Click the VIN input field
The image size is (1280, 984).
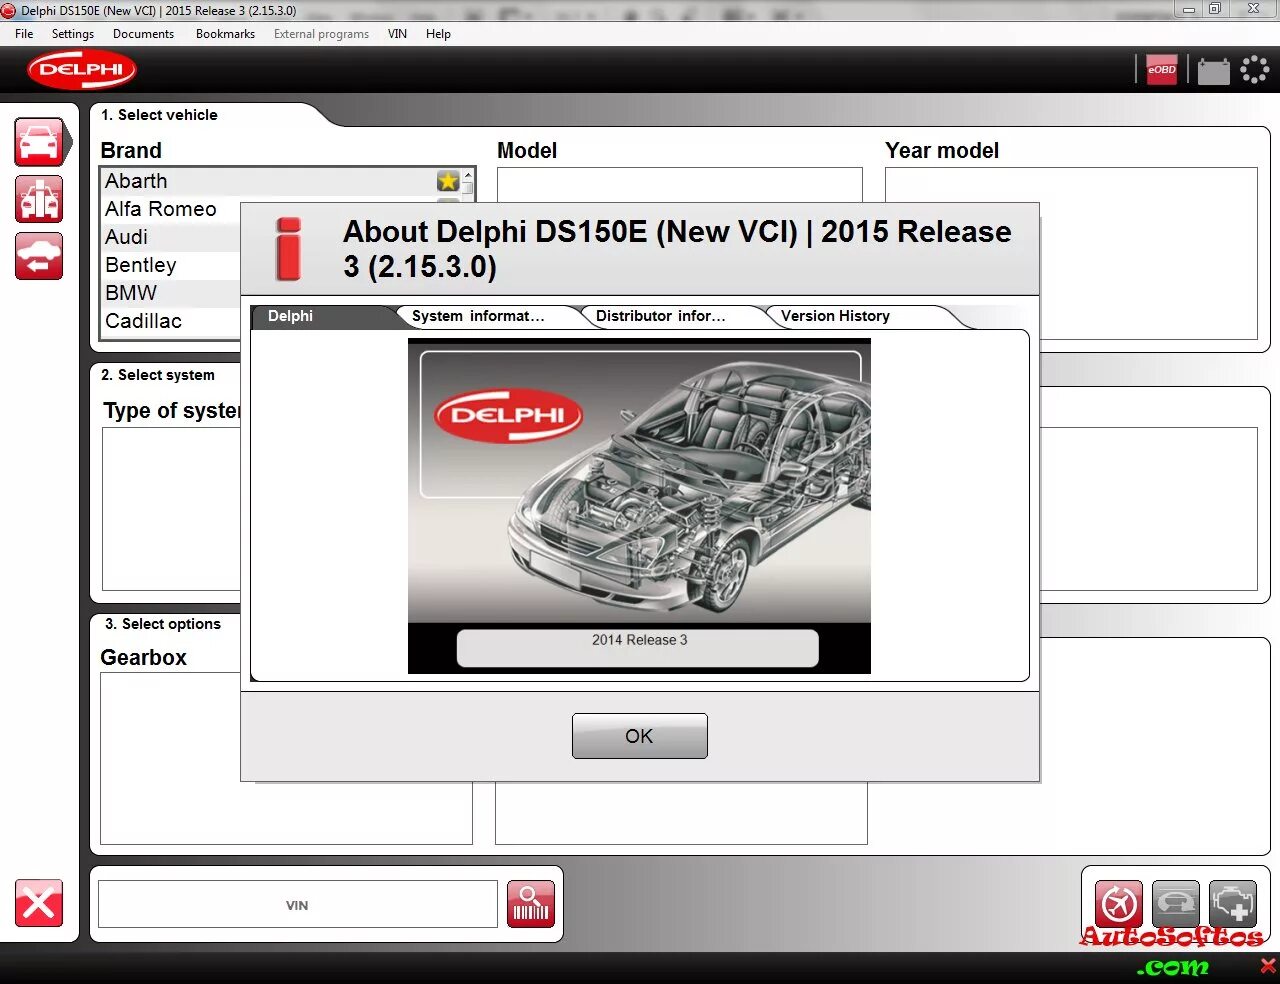click(297, 905)
